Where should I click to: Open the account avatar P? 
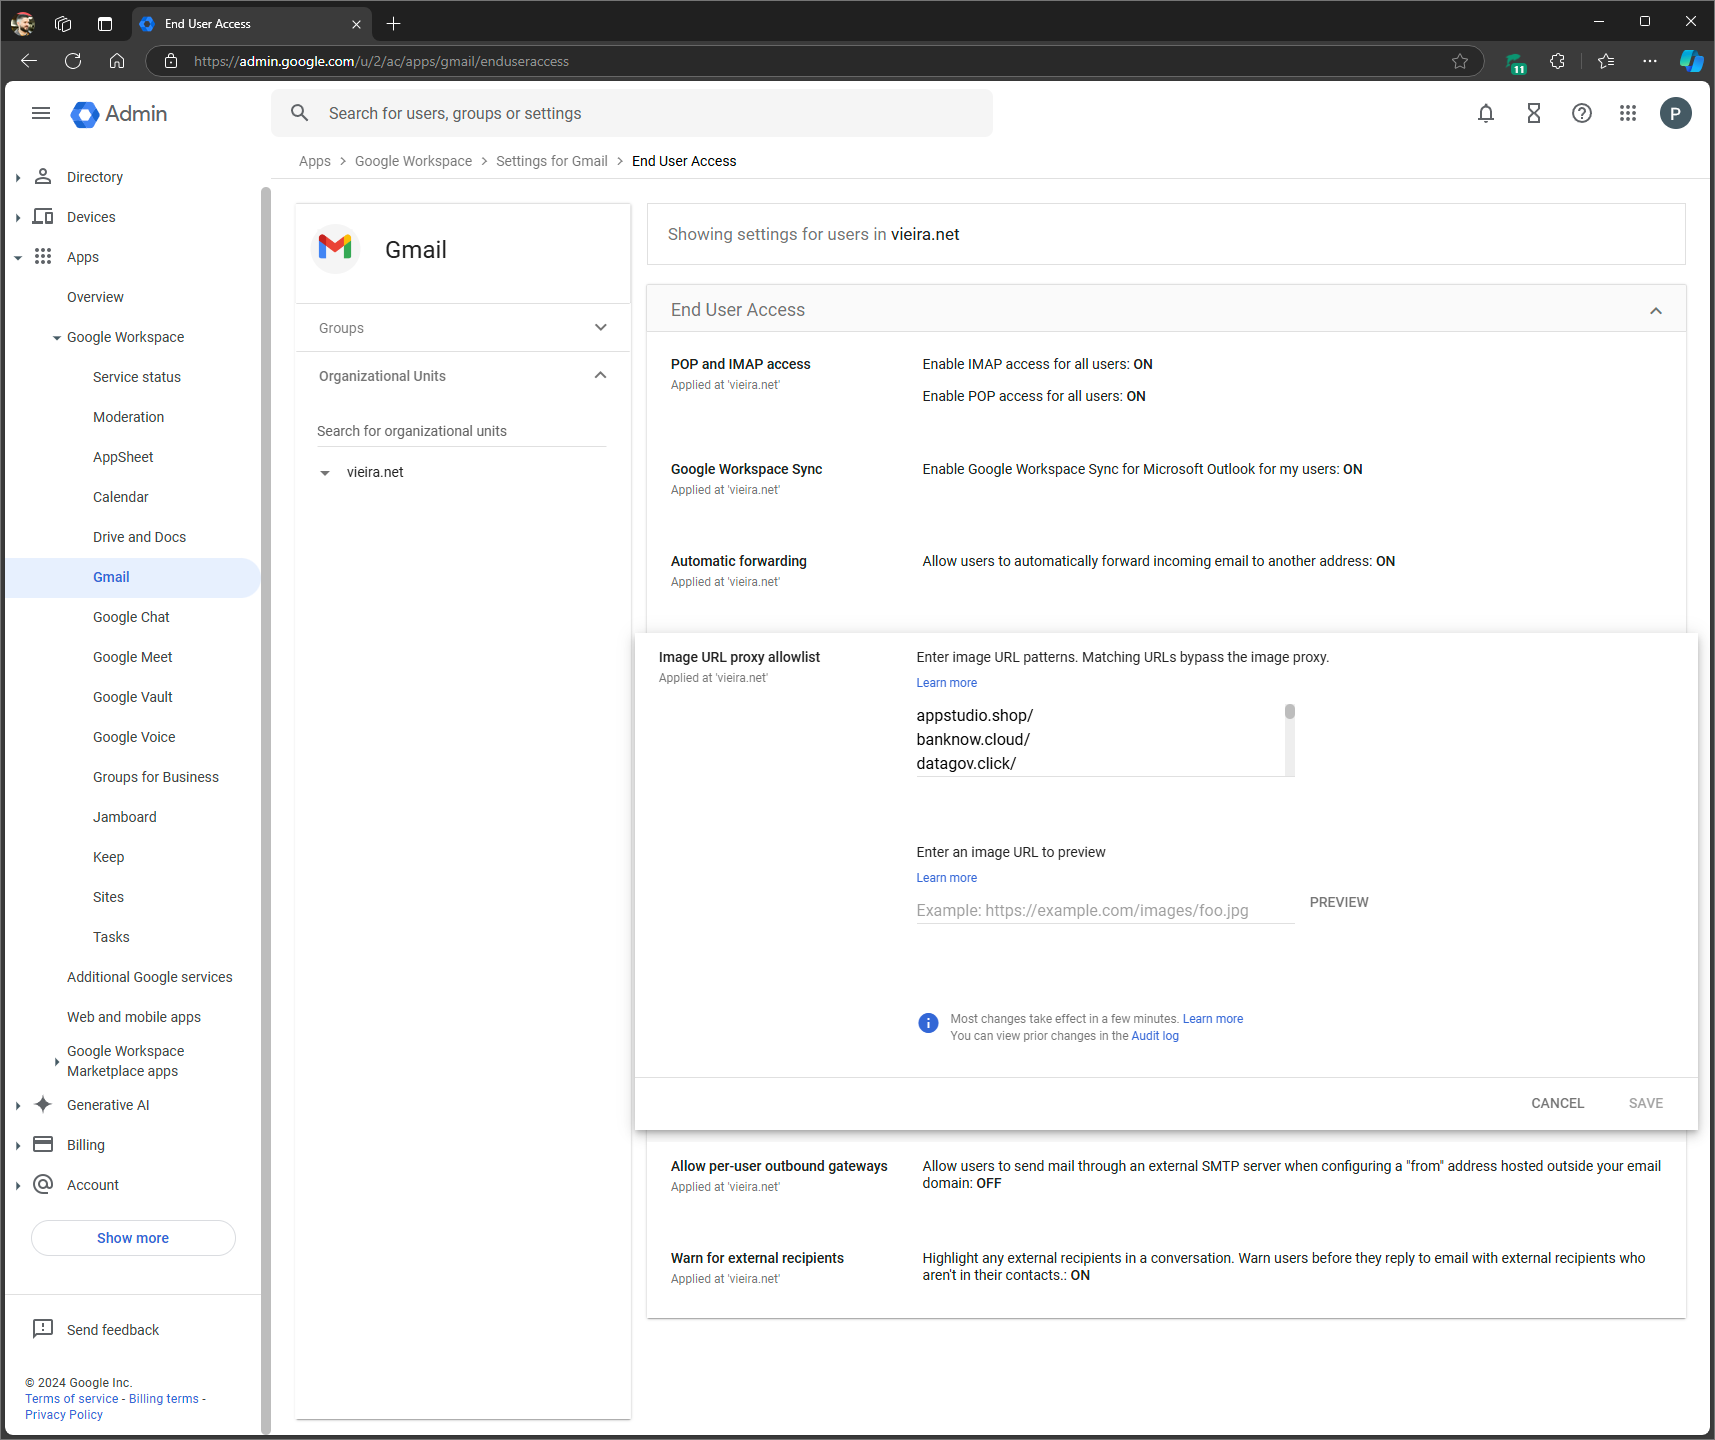coord(1676,113)
